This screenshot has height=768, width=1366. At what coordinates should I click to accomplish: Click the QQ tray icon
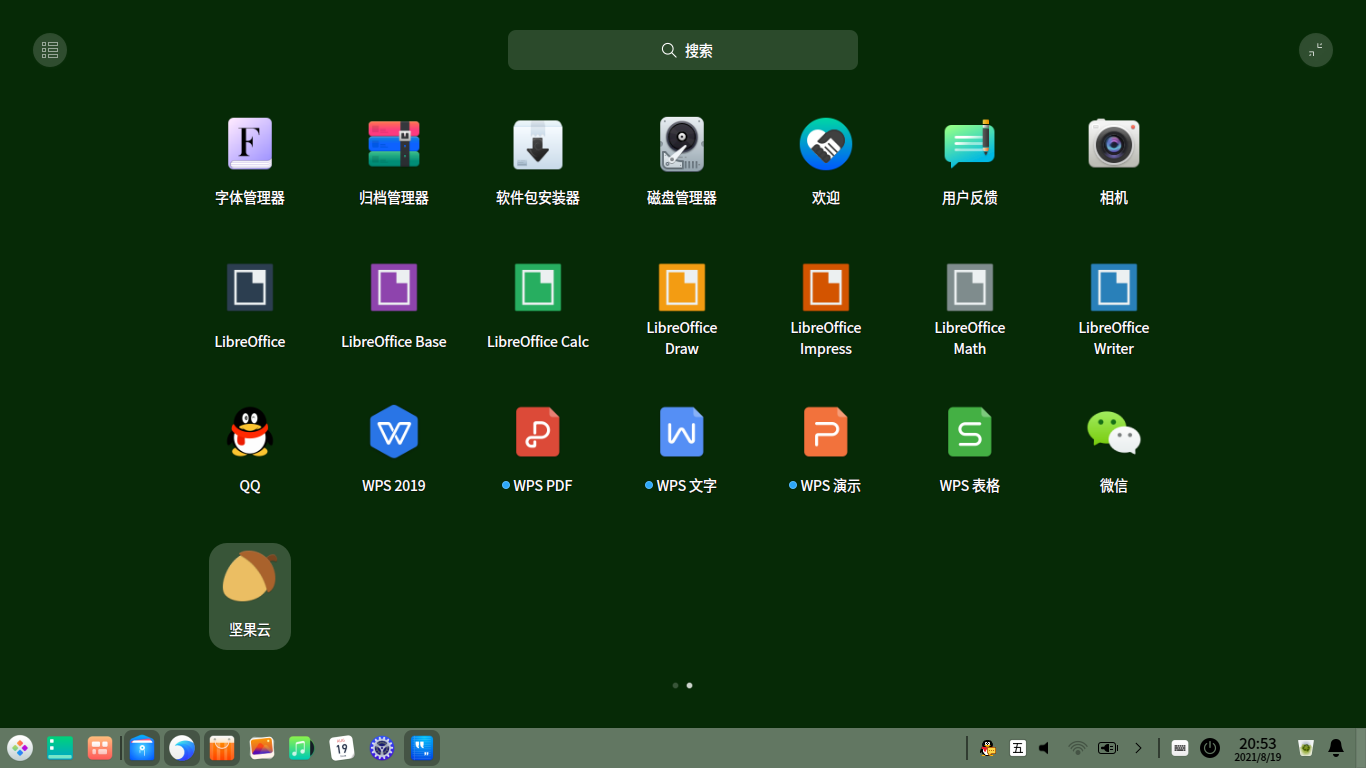(x=988, y=748)
